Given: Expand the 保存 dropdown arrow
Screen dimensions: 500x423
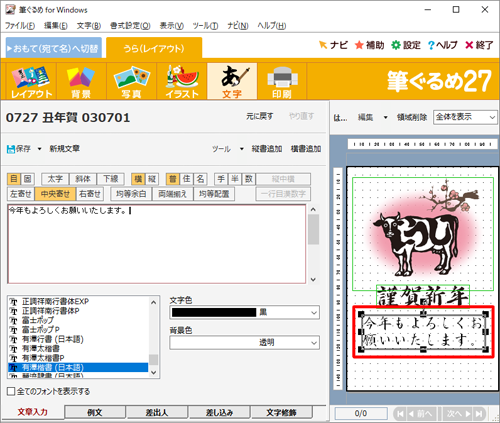Looking at the screenshot, I should click(39, 149).
